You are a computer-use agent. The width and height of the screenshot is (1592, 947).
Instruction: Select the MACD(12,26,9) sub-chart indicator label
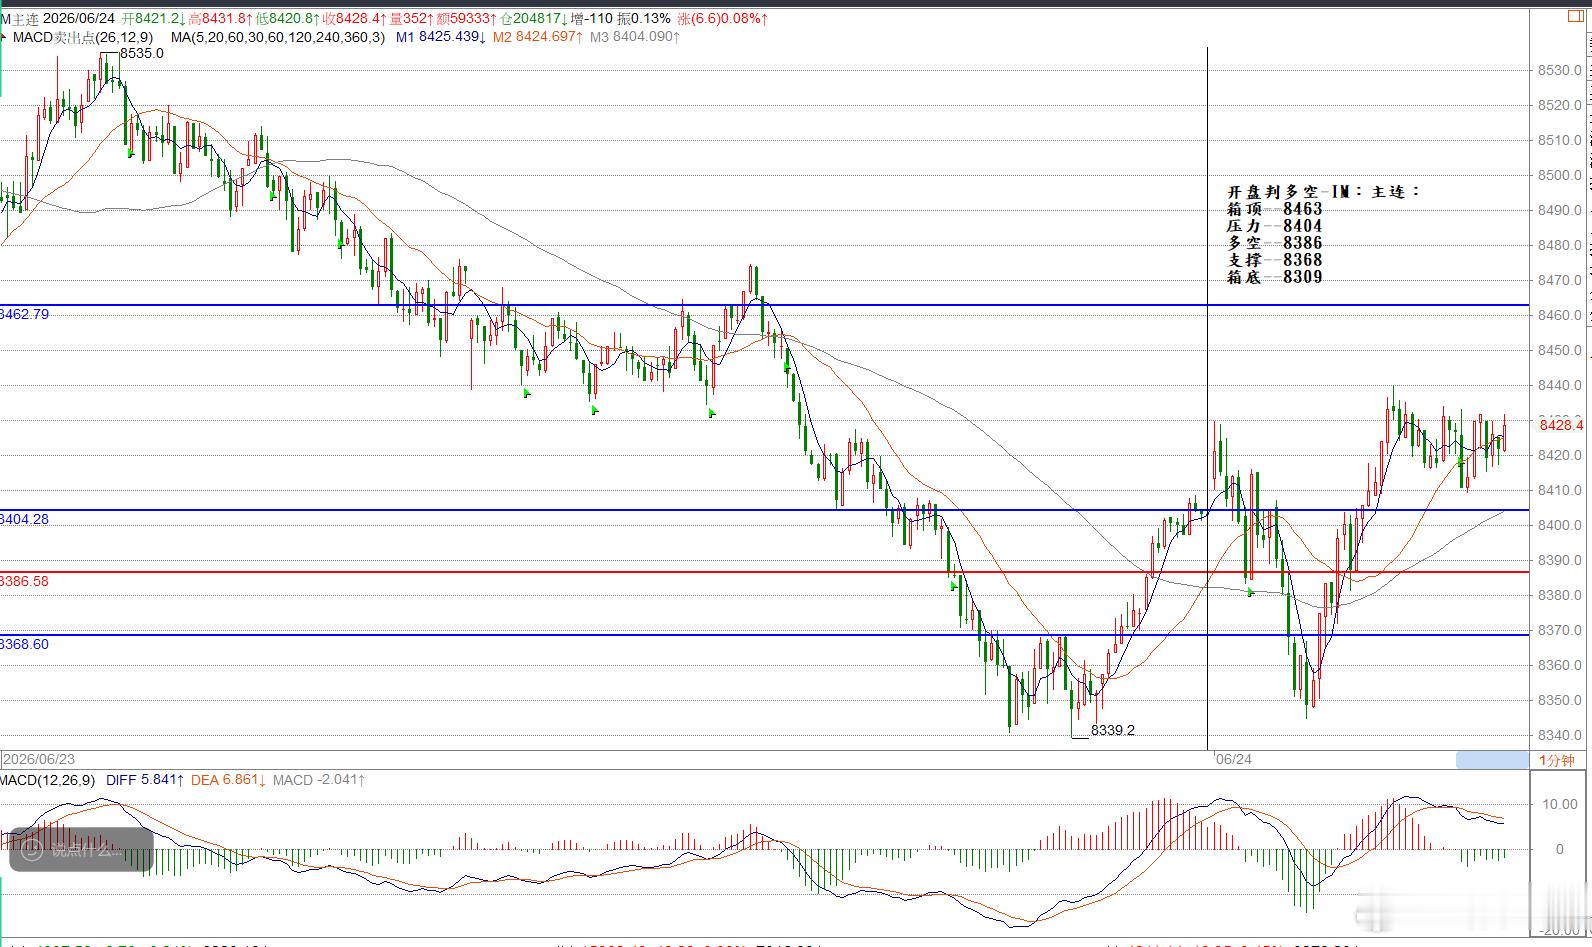coord(48,779)
